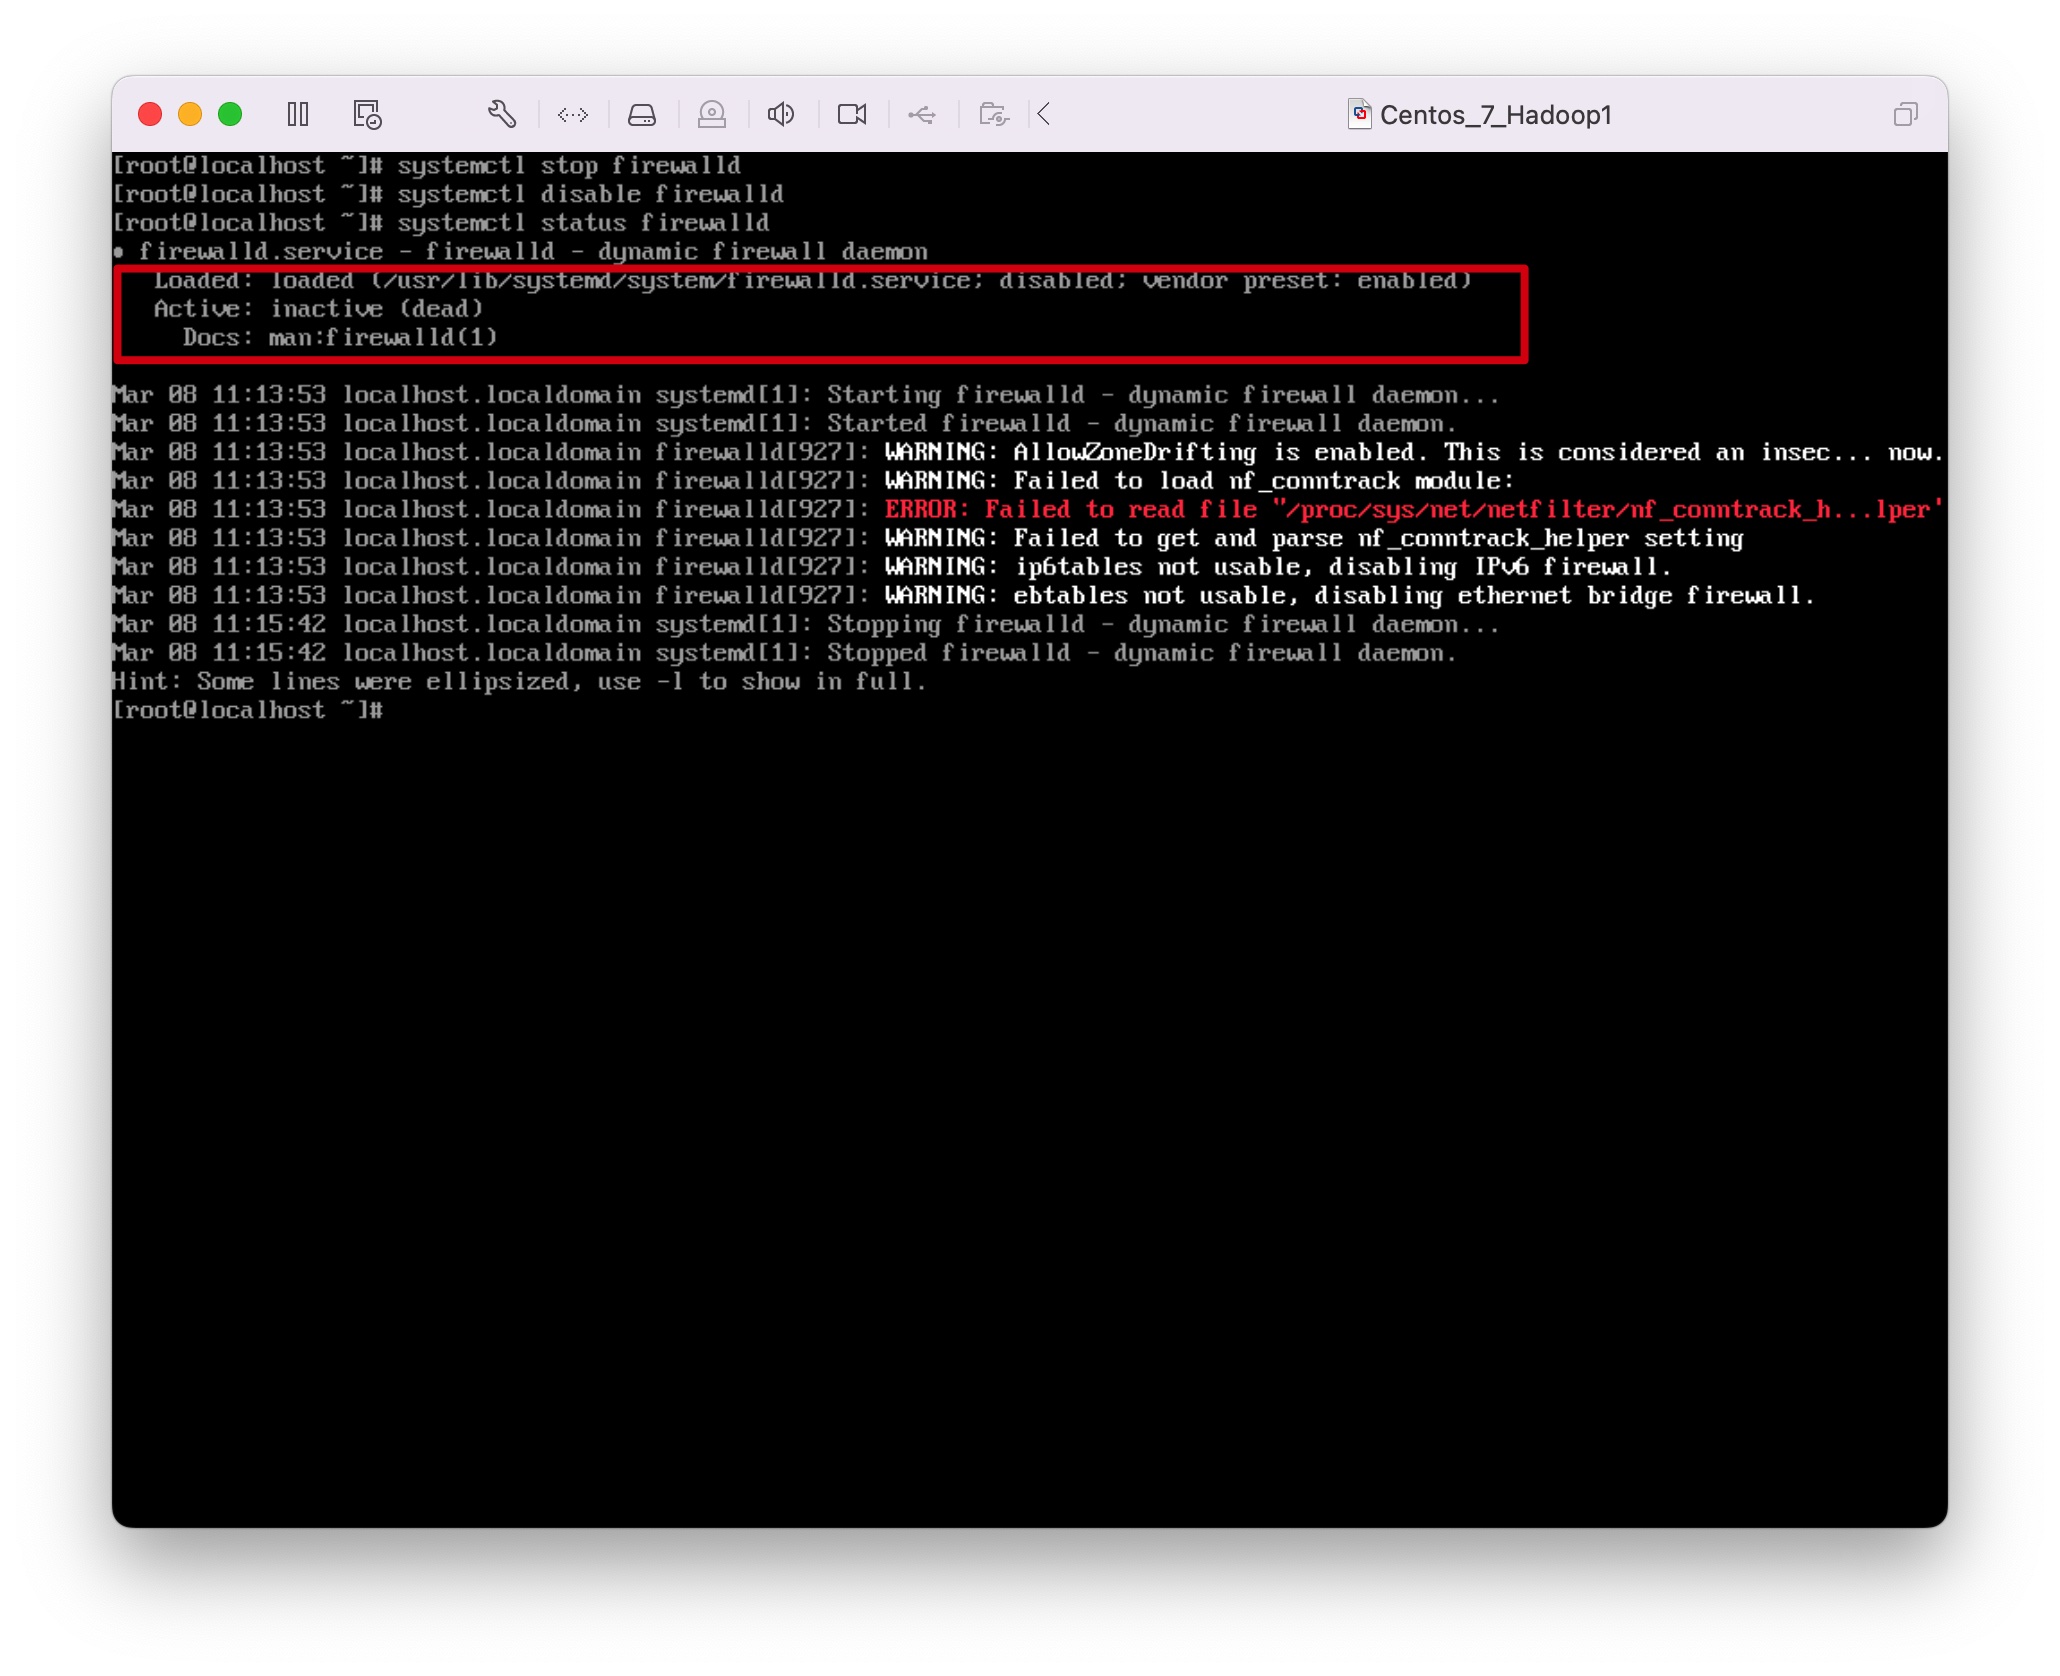Image resolution: width=2060 pixels, height=1676 pixels.
Task: Click the USB devices icon
Action: click(x=922, y=115)
